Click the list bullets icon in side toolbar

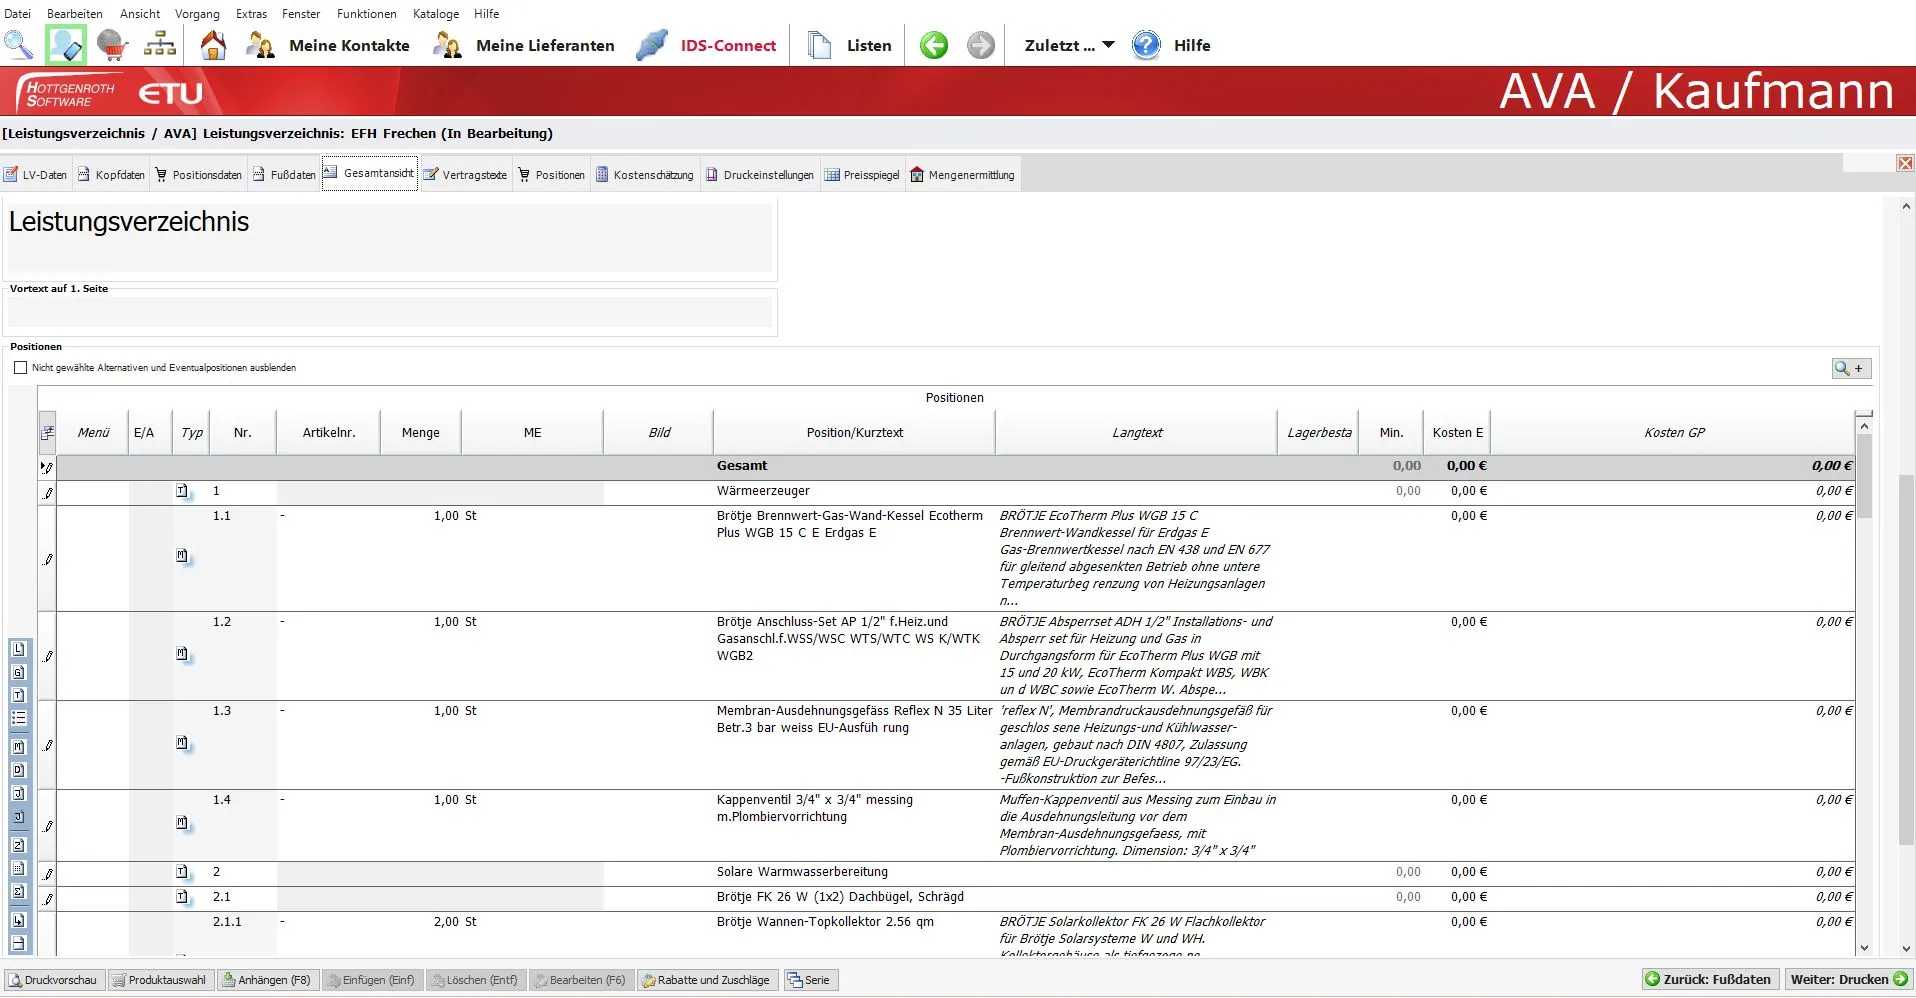(18, 718)
